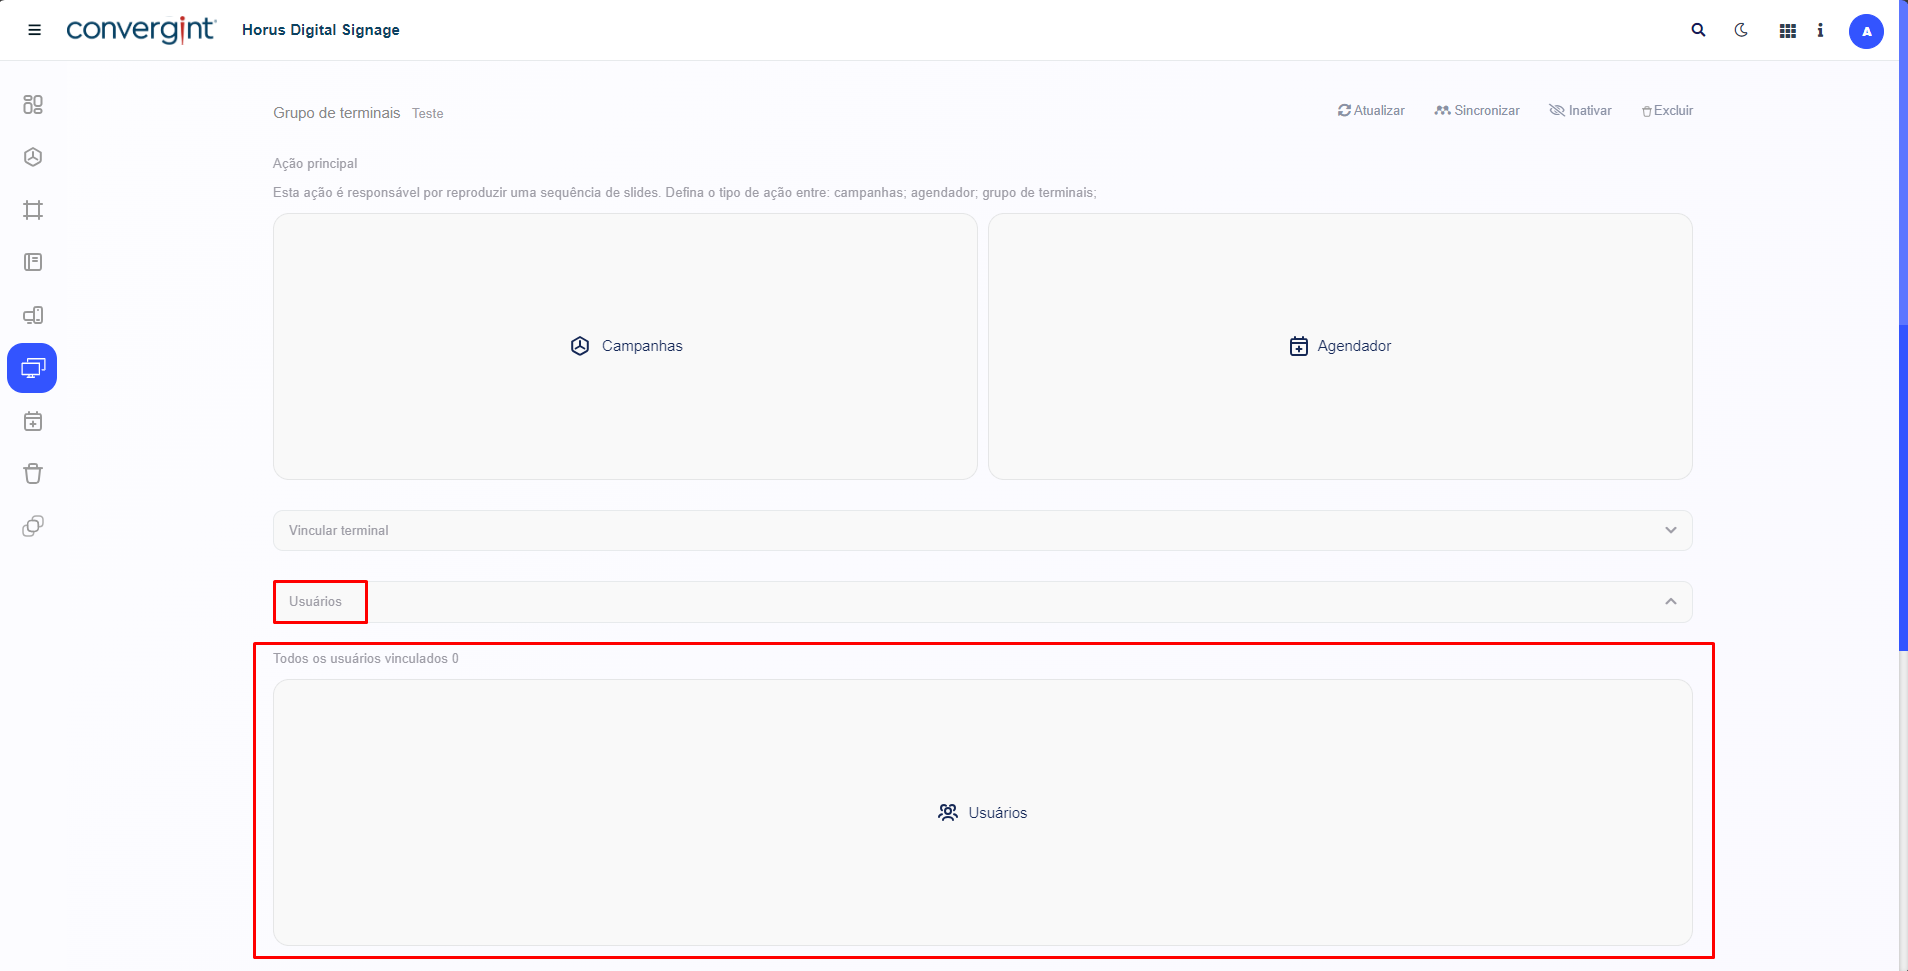Open the search magnifier in the top bar

[1698, 30]
